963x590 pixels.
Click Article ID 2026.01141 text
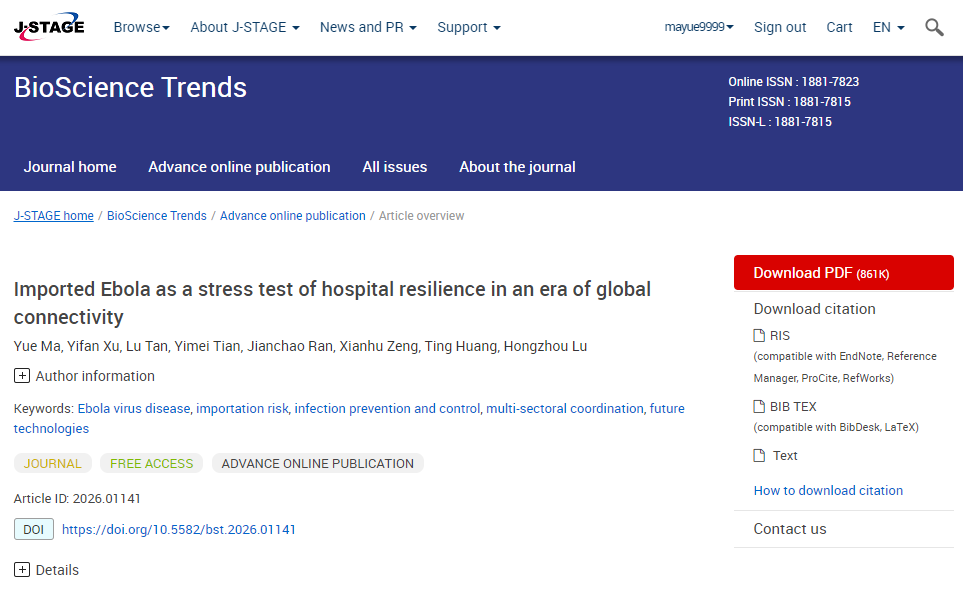tap(77, 499)
